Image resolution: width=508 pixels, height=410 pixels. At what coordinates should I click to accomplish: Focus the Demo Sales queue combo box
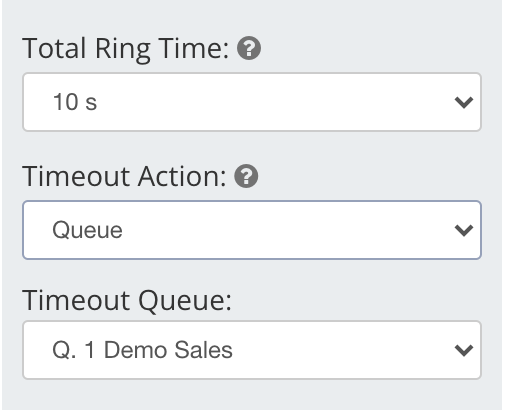(x=252, y=350)
